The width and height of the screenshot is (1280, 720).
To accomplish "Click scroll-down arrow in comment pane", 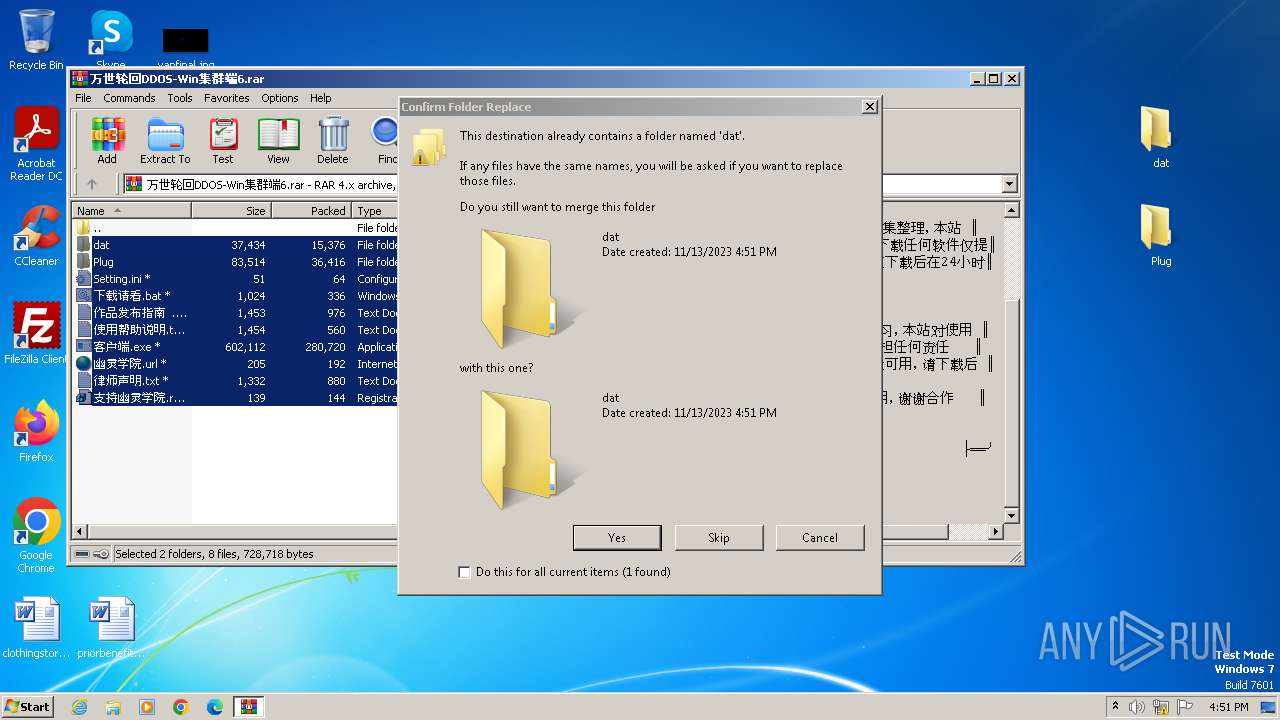I will (x=1011, y=516).
